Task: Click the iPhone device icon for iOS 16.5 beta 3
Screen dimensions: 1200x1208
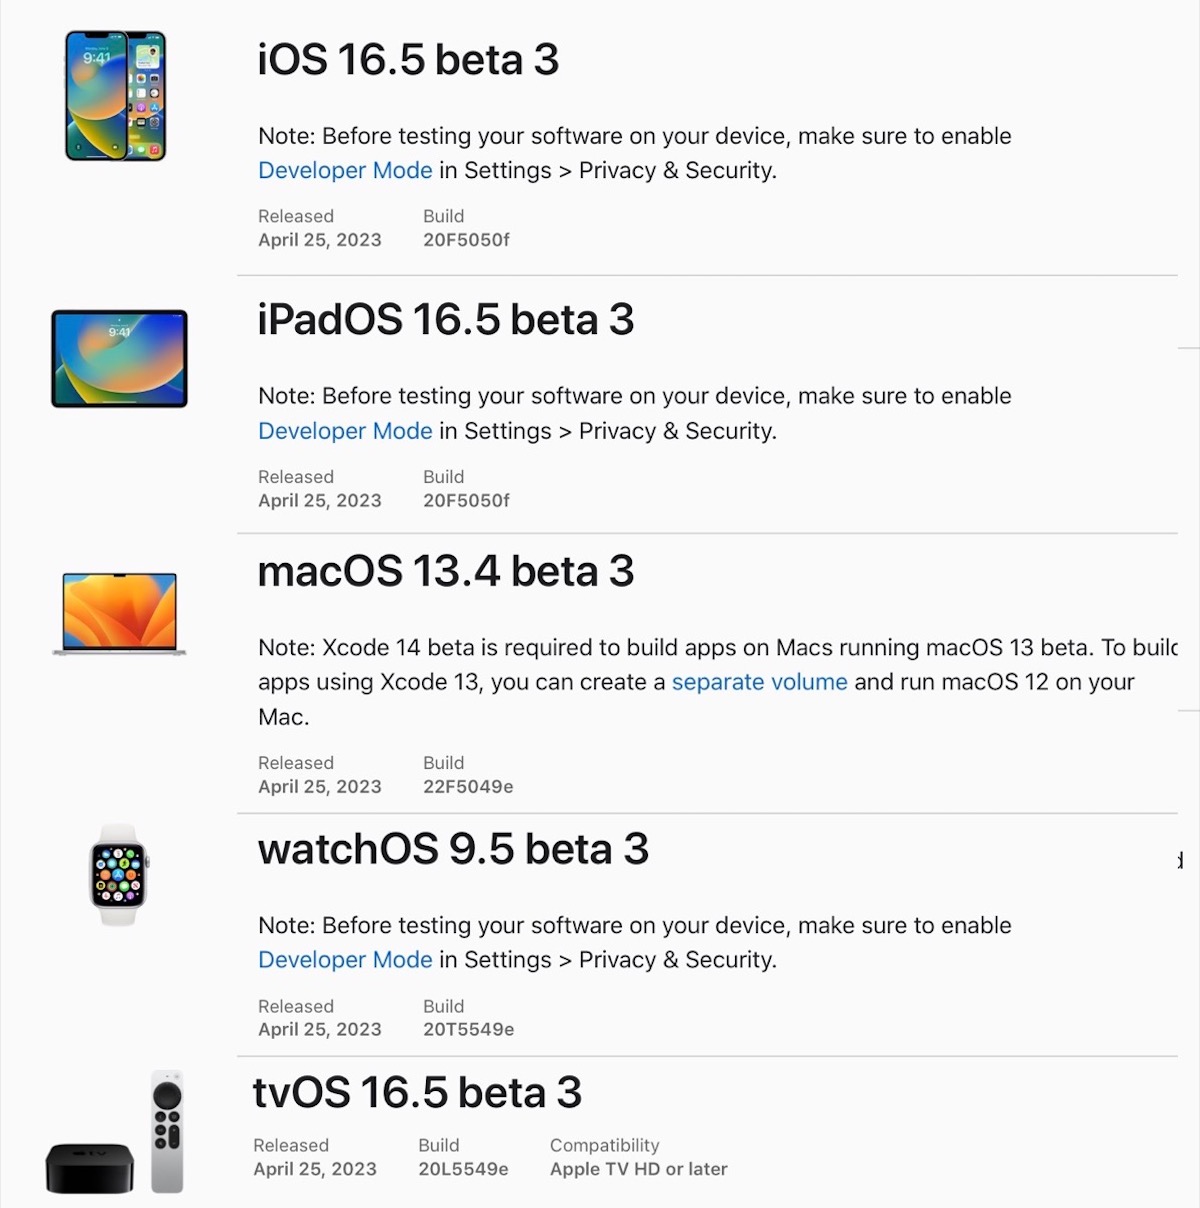Action: click(115, 95)
